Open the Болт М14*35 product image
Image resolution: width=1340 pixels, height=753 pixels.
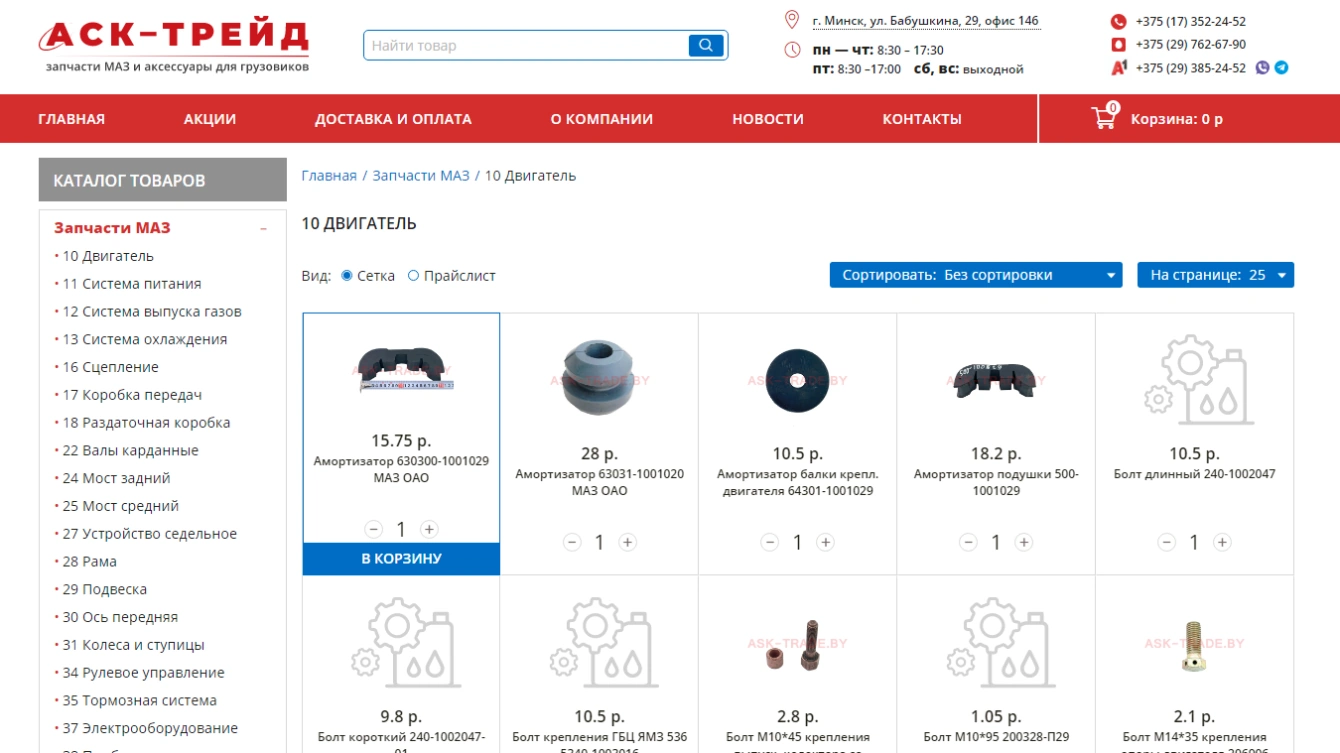click(1194, 648)
